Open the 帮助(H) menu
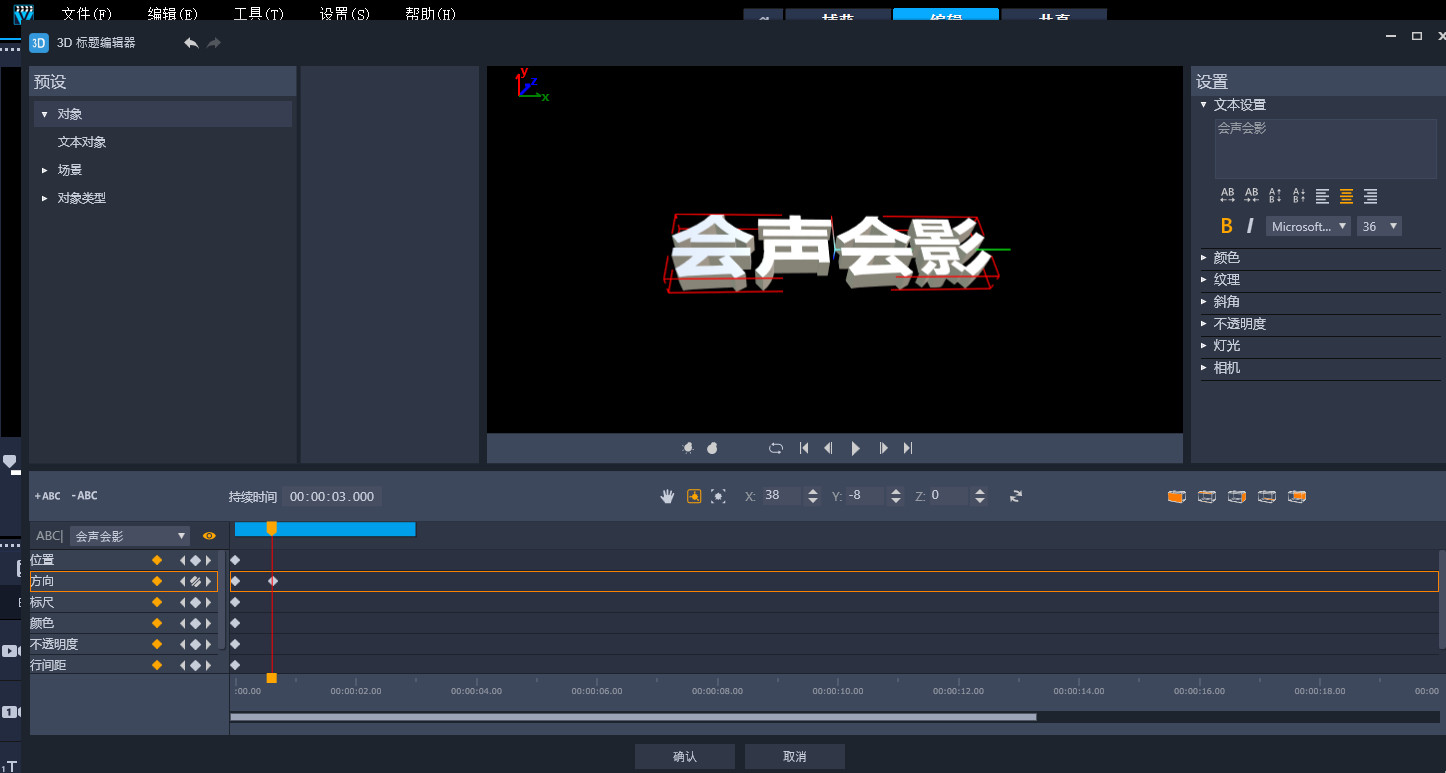Viewport: 1446px width, 773px height. 431,14
